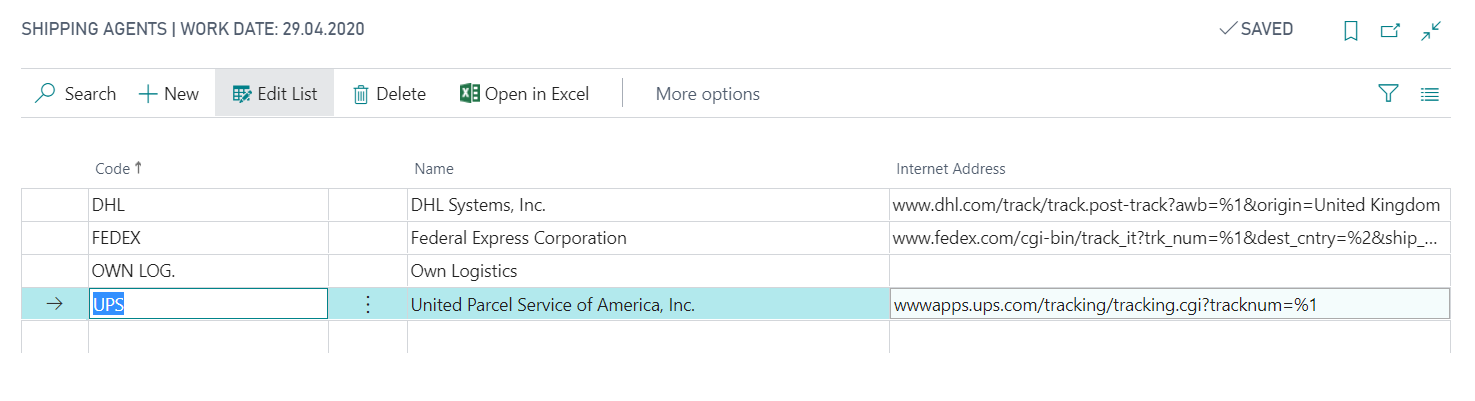Delete the selected shipping agent
Image resolution: width=1475 pixels, height=401 pixels.
point(389,94)
